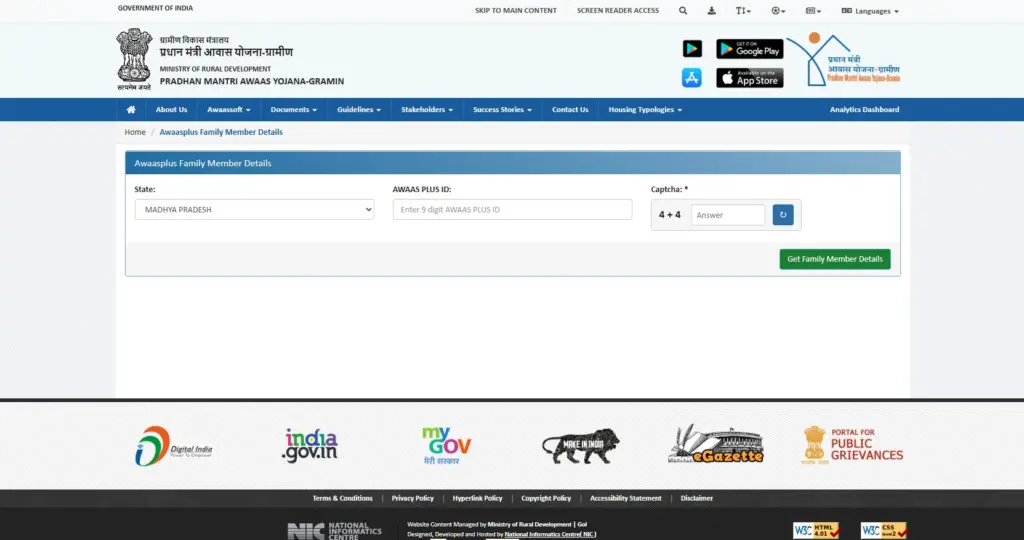Open the Make in India lion logo
Image resolution: width=1024 pixels, height=540 pixels.
581,446
